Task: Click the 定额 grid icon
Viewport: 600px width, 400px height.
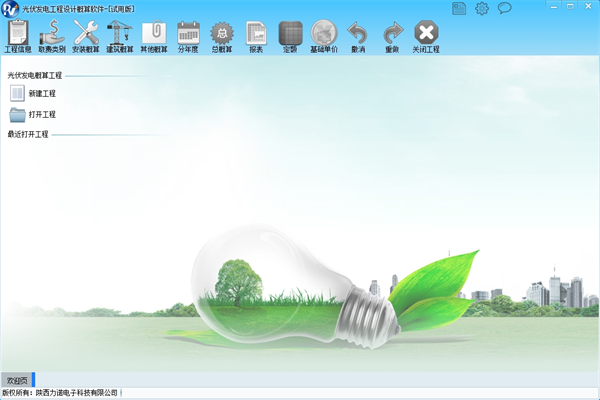Action: coord(290,33)
